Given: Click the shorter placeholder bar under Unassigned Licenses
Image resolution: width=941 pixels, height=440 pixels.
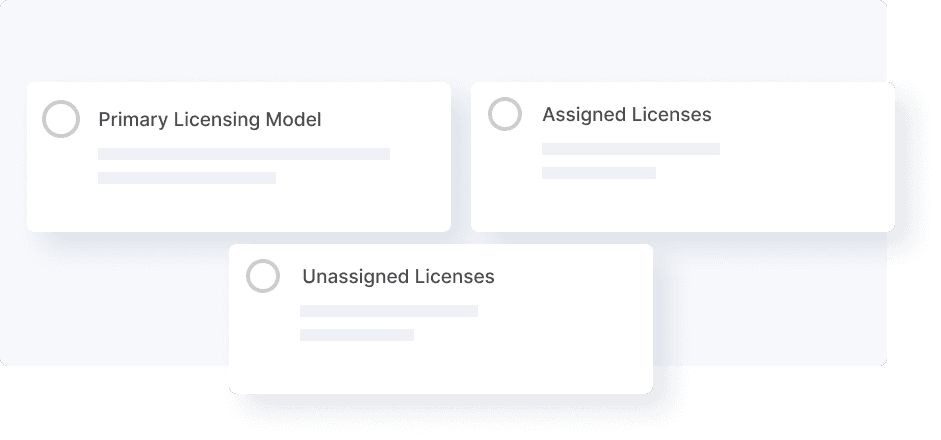Looking at the screenshot, I should [356, 335].
